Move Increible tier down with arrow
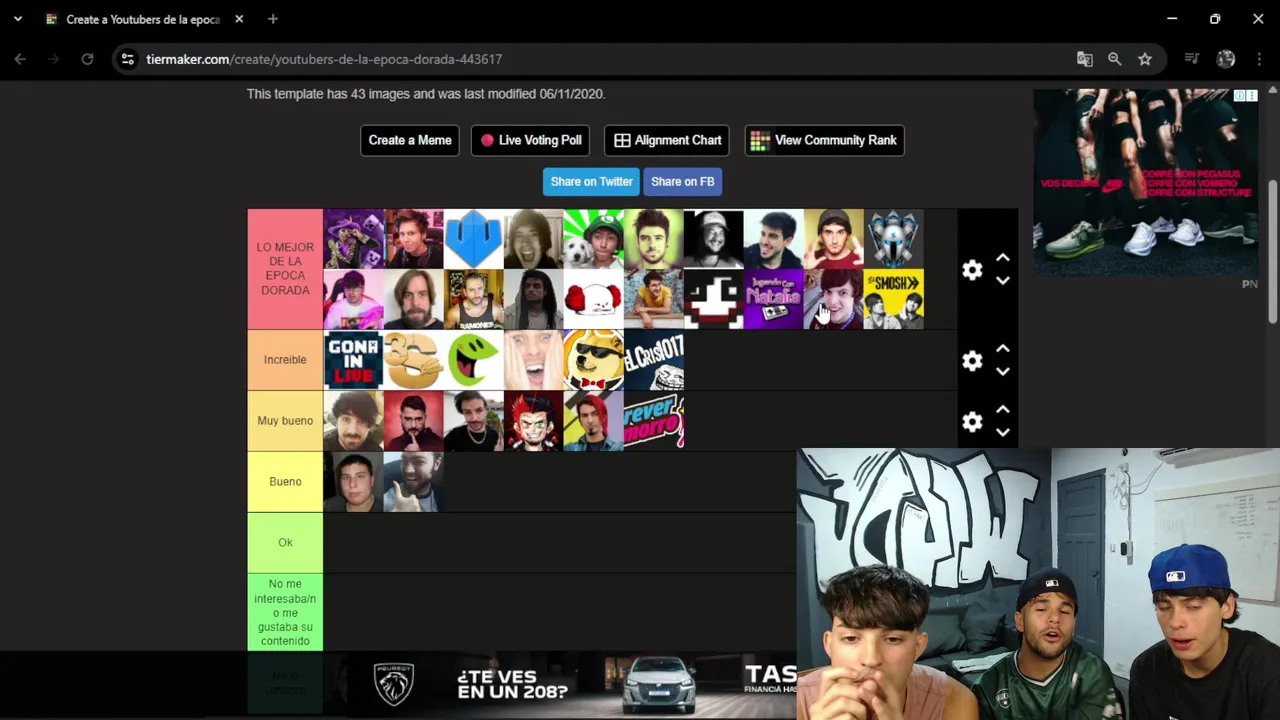The image size is (1280, 720). (1003, 372)
